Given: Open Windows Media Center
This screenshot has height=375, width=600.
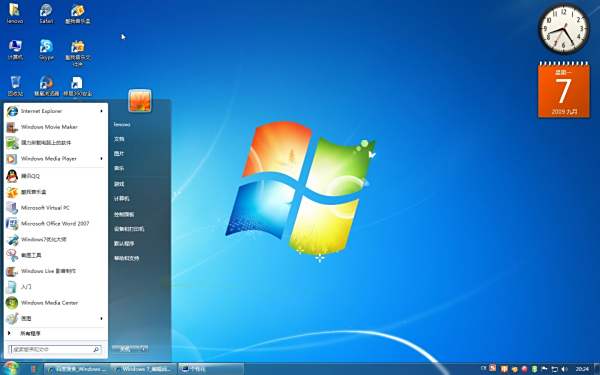Looking at the screenshot, I should pos(55,303).
